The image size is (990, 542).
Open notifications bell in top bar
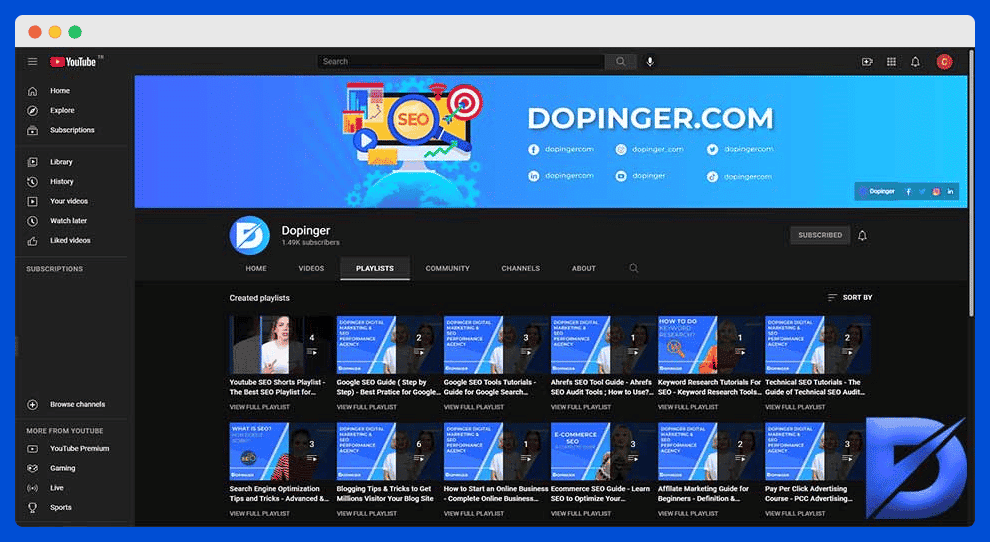[x=915, y=62]
